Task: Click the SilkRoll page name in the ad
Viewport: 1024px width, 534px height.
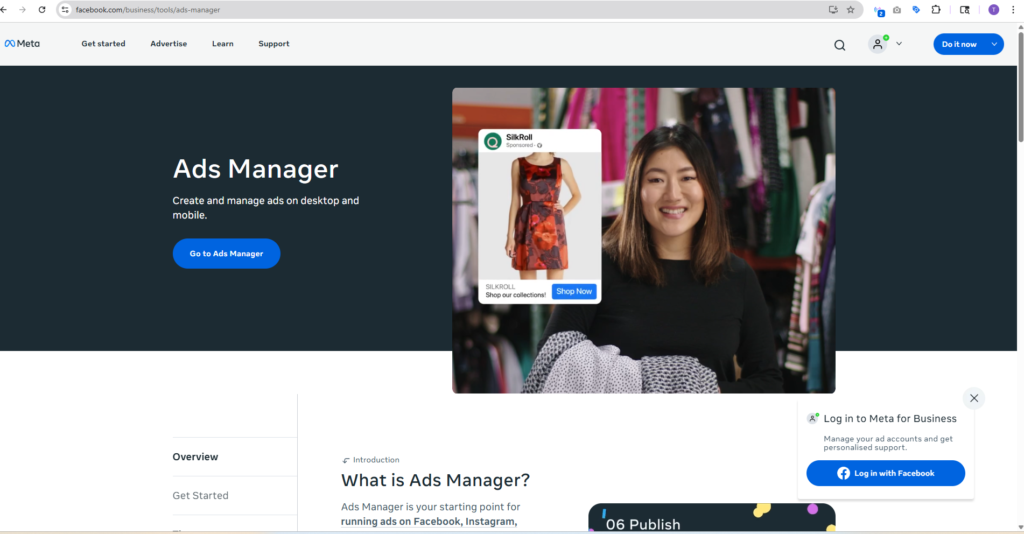Action: coord(519,137)
